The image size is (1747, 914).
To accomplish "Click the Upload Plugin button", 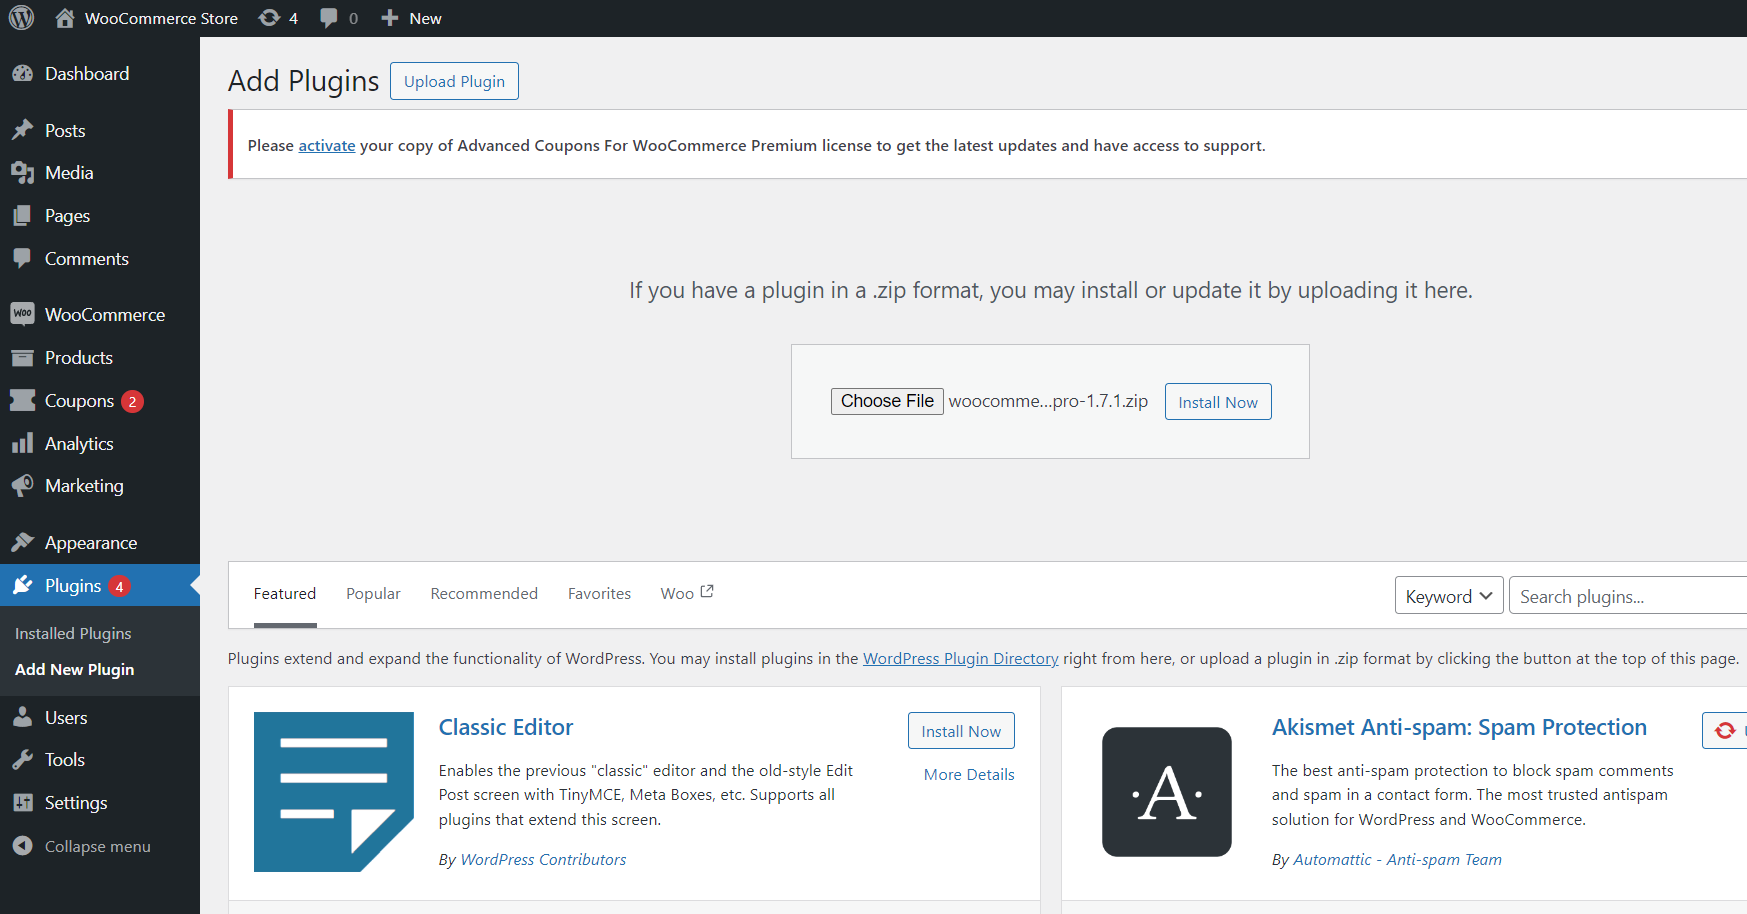I will (454, 81).
